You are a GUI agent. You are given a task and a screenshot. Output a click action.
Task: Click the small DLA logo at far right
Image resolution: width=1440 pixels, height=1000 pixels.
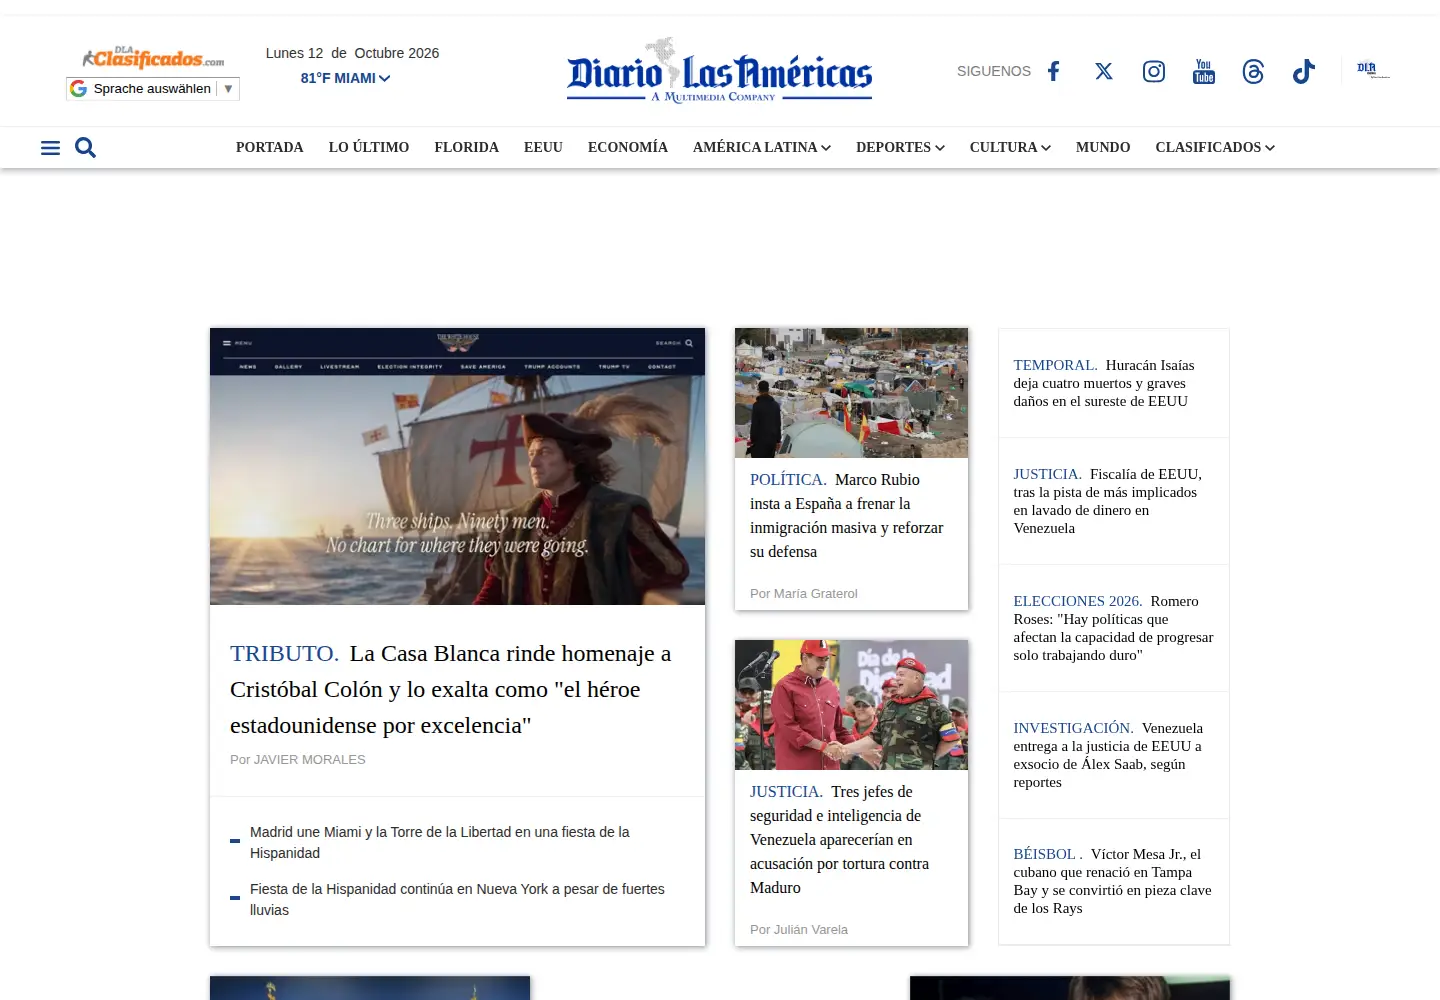1373,70
